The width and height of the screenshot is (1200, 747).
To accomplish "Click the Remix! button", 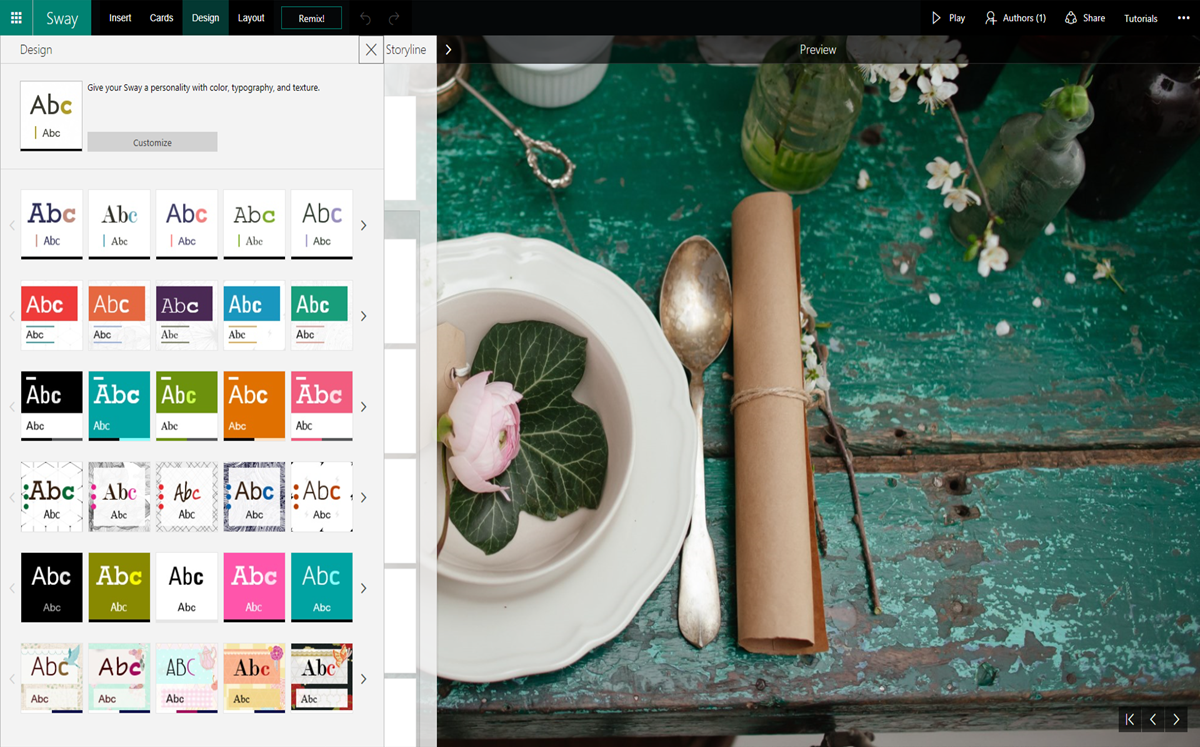I will [311, 17].
